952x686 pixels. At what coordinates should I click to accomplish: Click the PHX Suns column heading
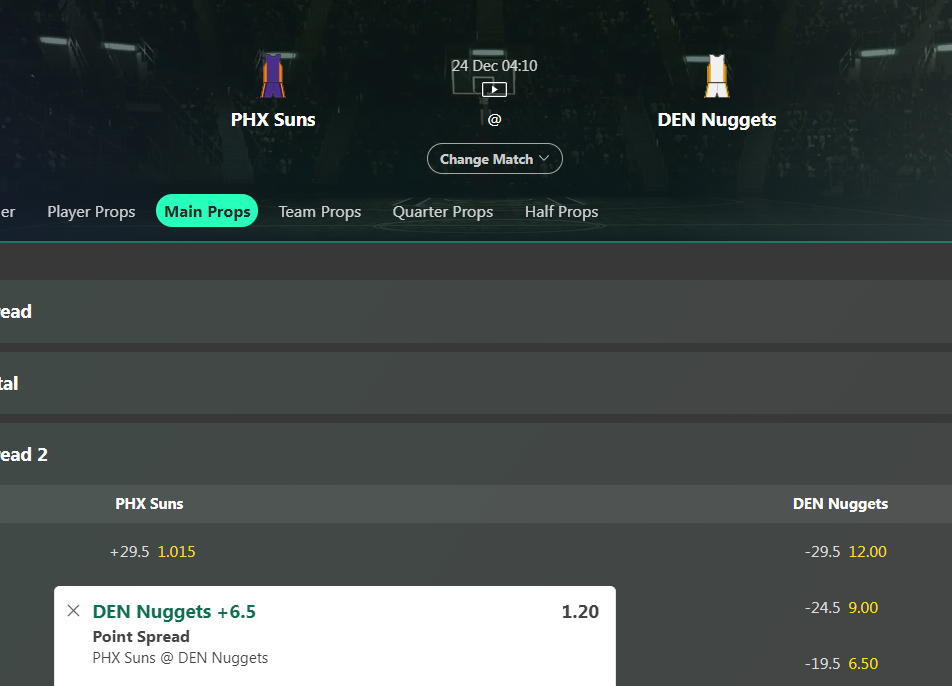(x=149, y=504)
